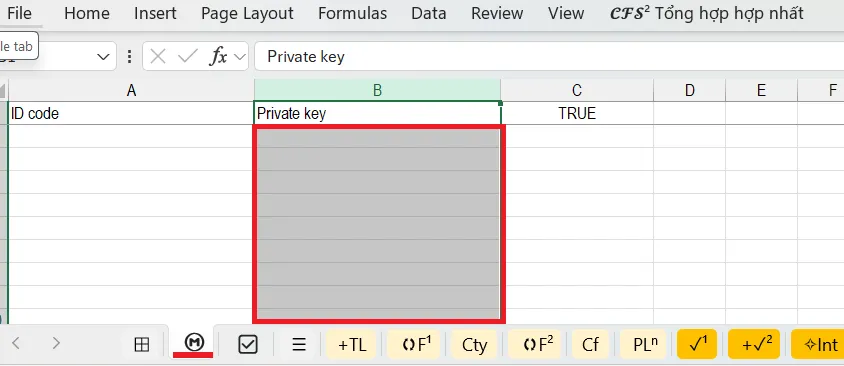The height and width of the screenshot is (366, 844).
Task: Expand the dropdown next to fx
Action: (x=240, y=57)
